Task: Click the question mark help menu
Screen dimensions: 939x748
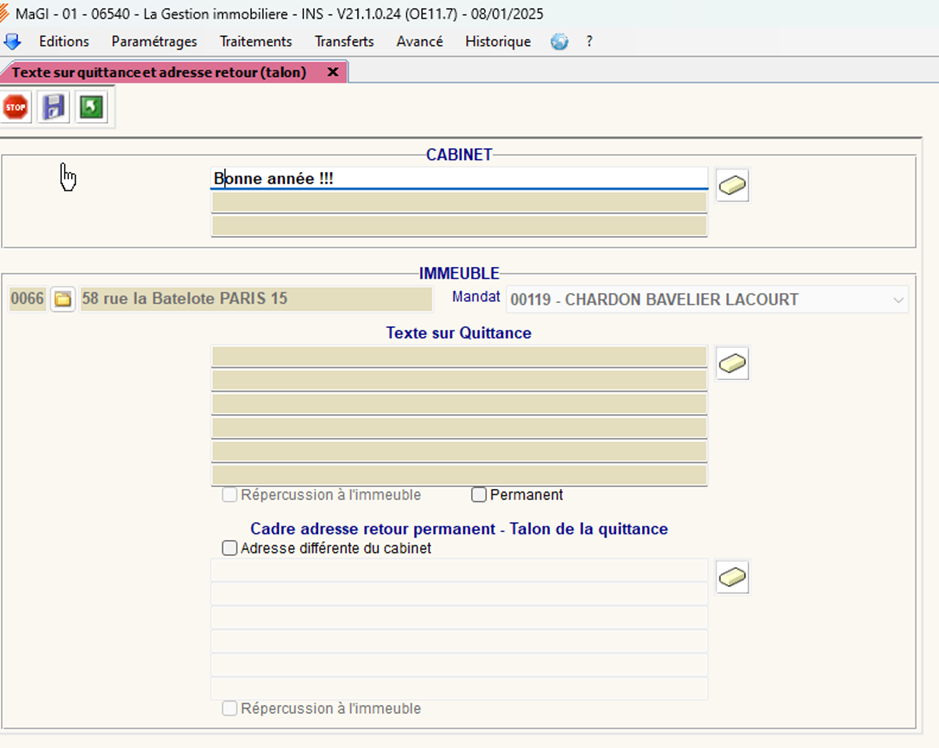Action: [x=589, y=42]
